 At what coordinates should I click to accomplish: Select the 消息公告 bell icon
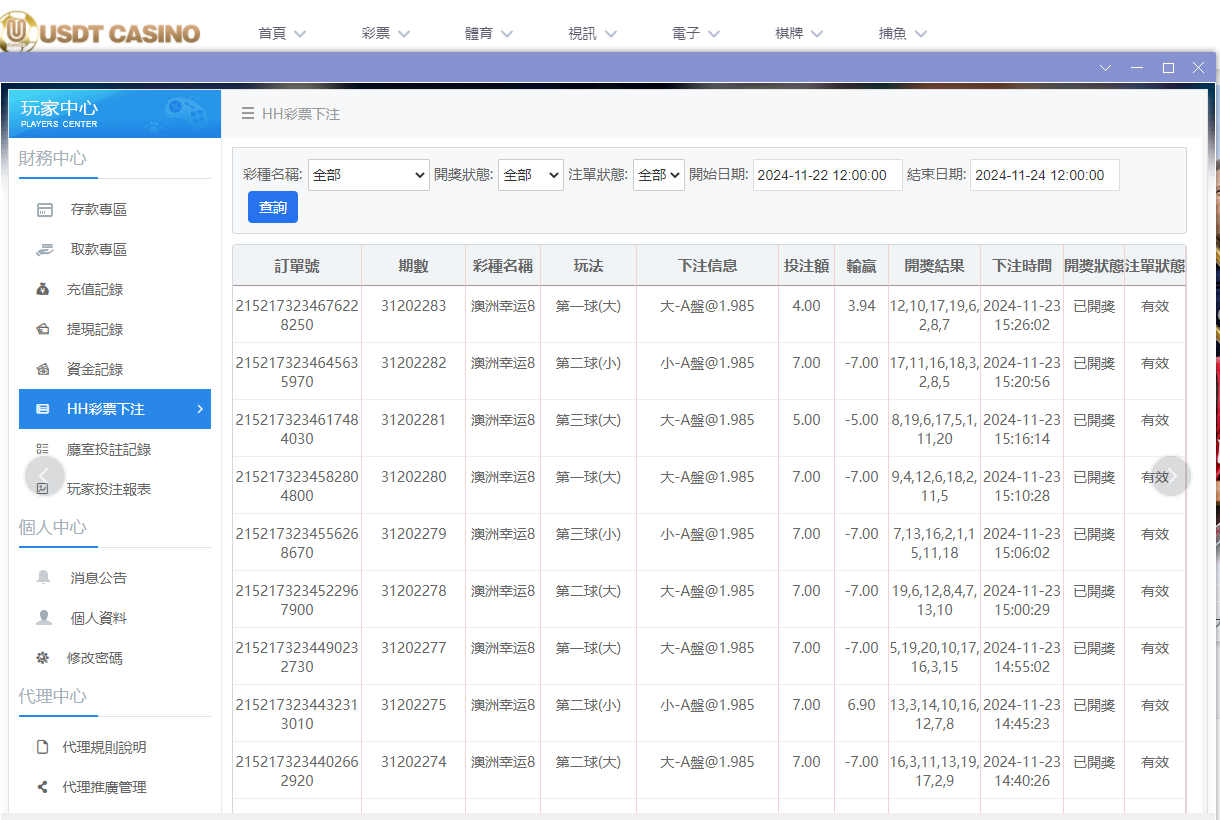42,577
